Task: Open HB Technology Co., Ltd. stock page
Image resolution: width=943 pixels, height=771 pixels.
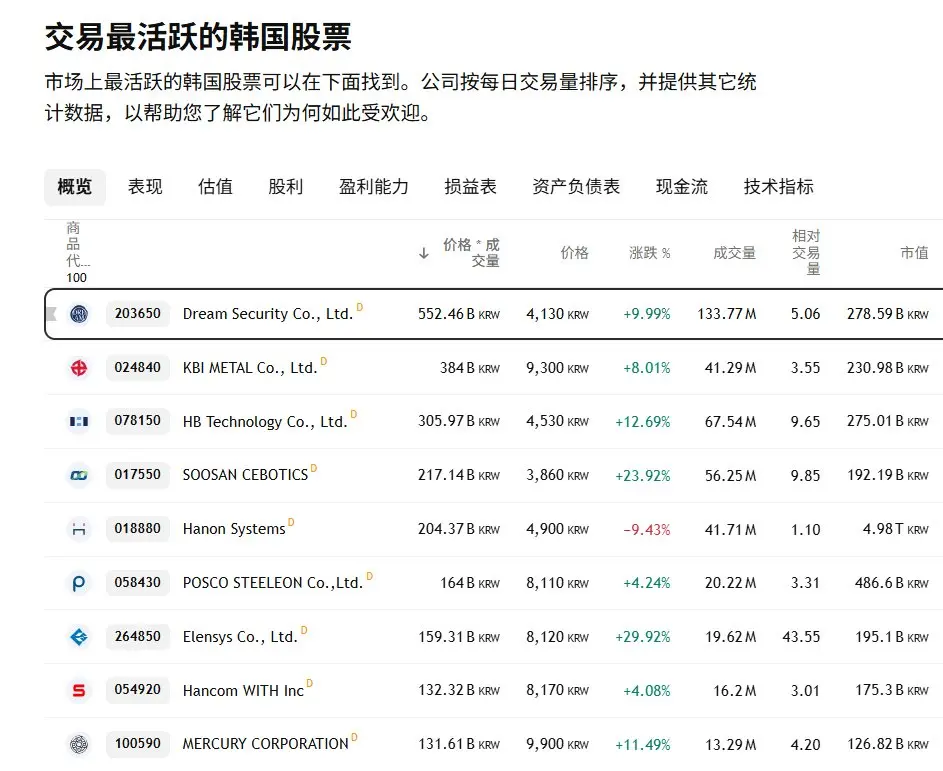Action: 265,422
